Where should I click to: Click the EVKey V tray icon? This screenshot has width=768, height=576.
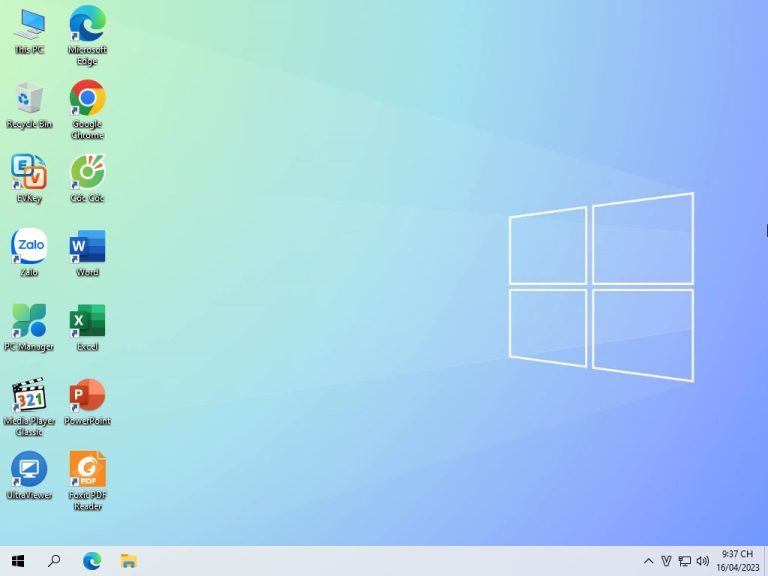coord(666,561)
